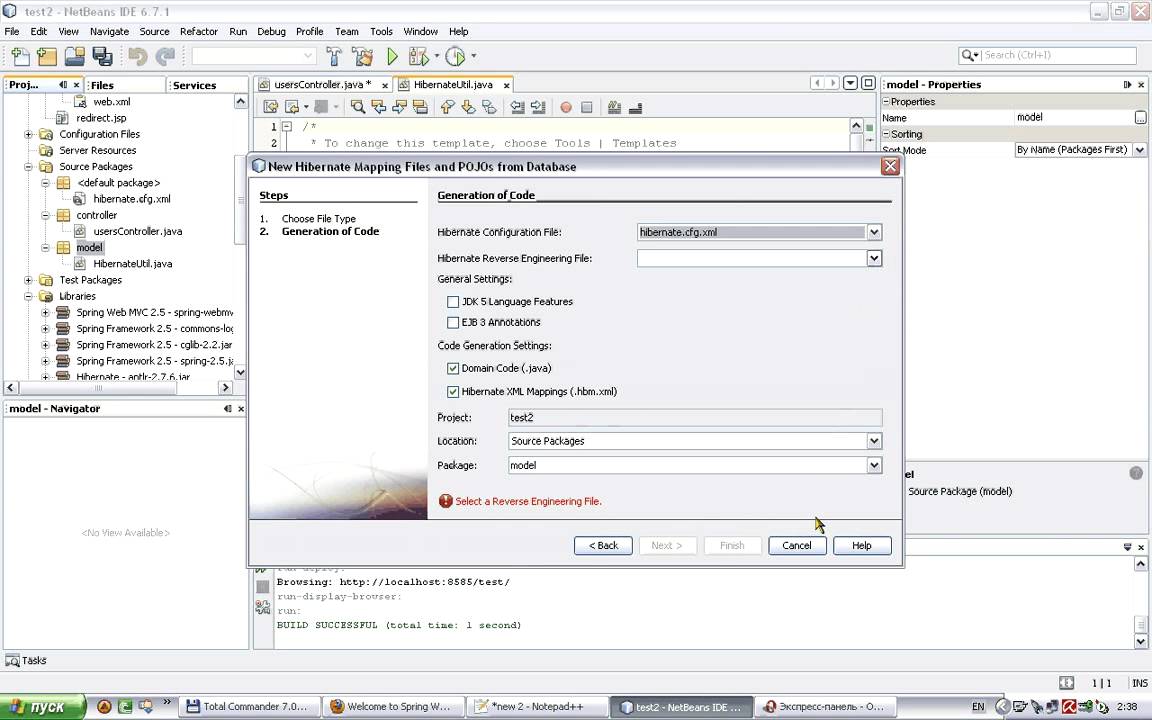Click the Open Project toolbar icon
1152x720 pixels.
click(x=74, y=56)
